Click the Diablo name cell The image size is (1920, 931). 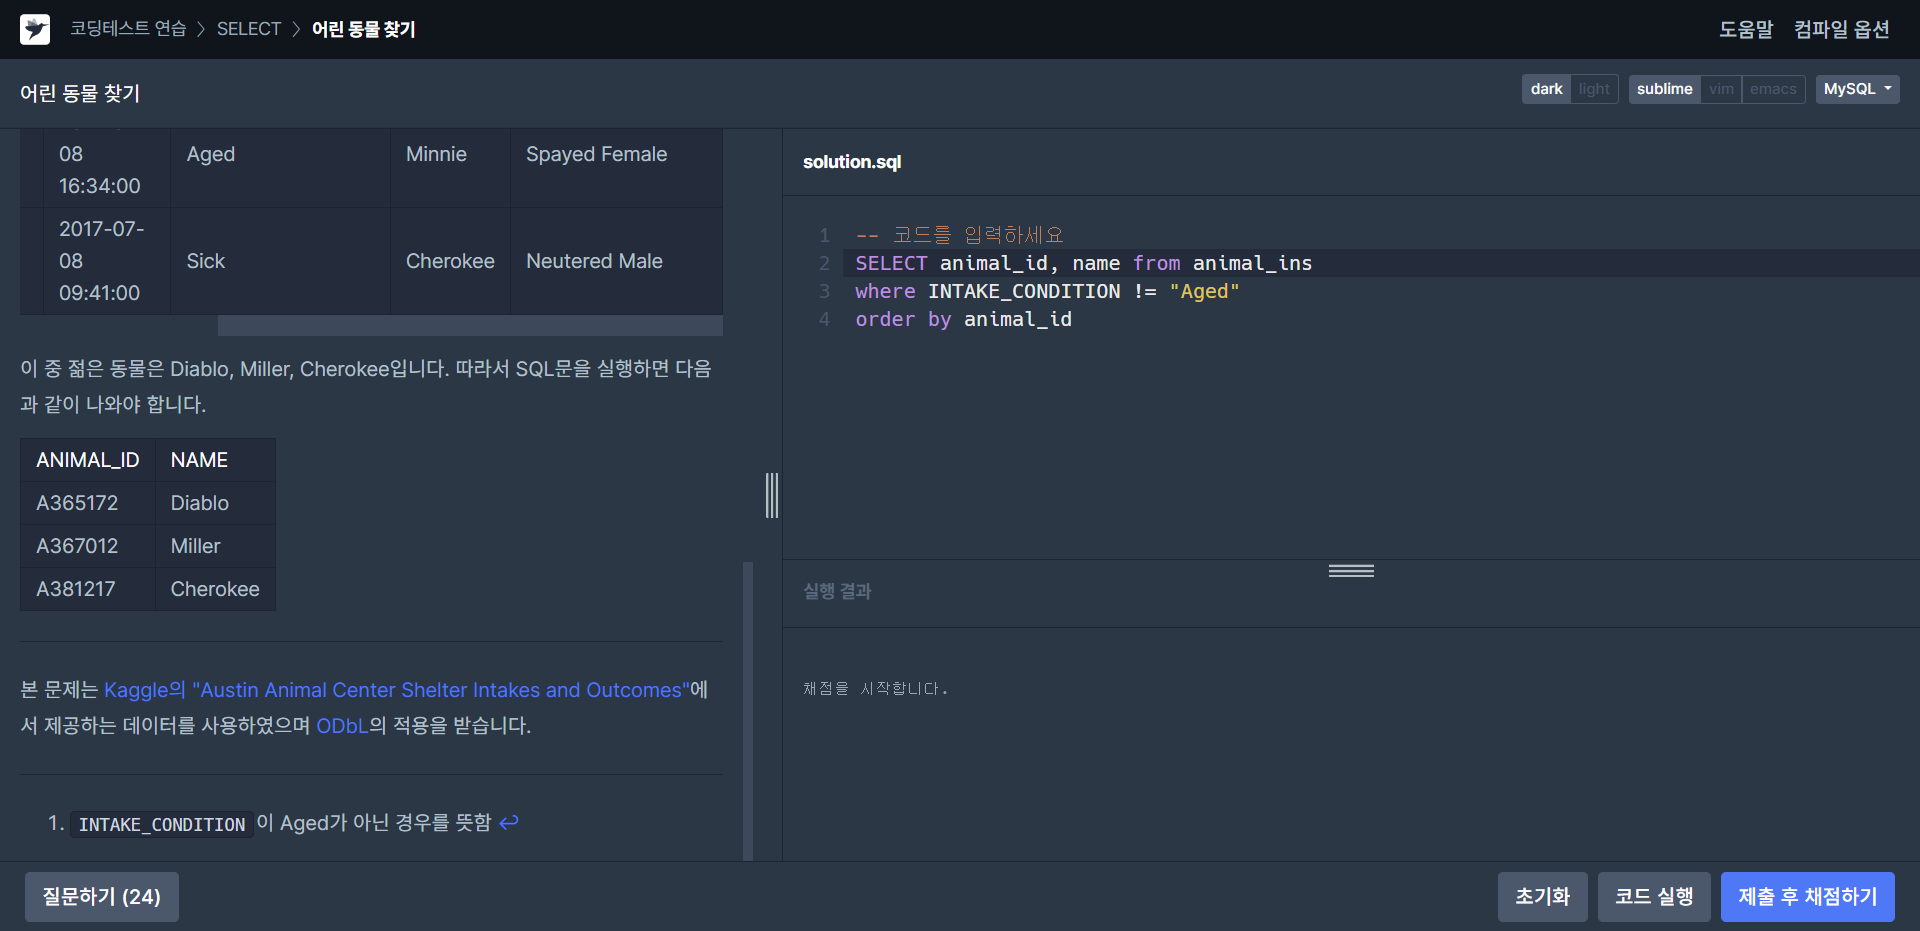pos(215,503)
